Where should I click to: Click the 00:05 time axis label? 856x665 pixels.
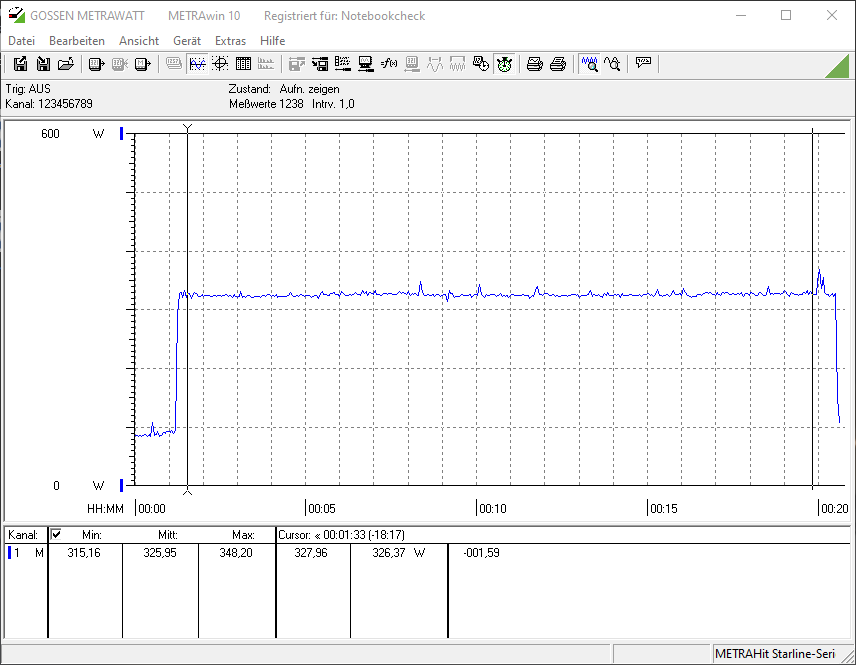[x=322, y=508]
